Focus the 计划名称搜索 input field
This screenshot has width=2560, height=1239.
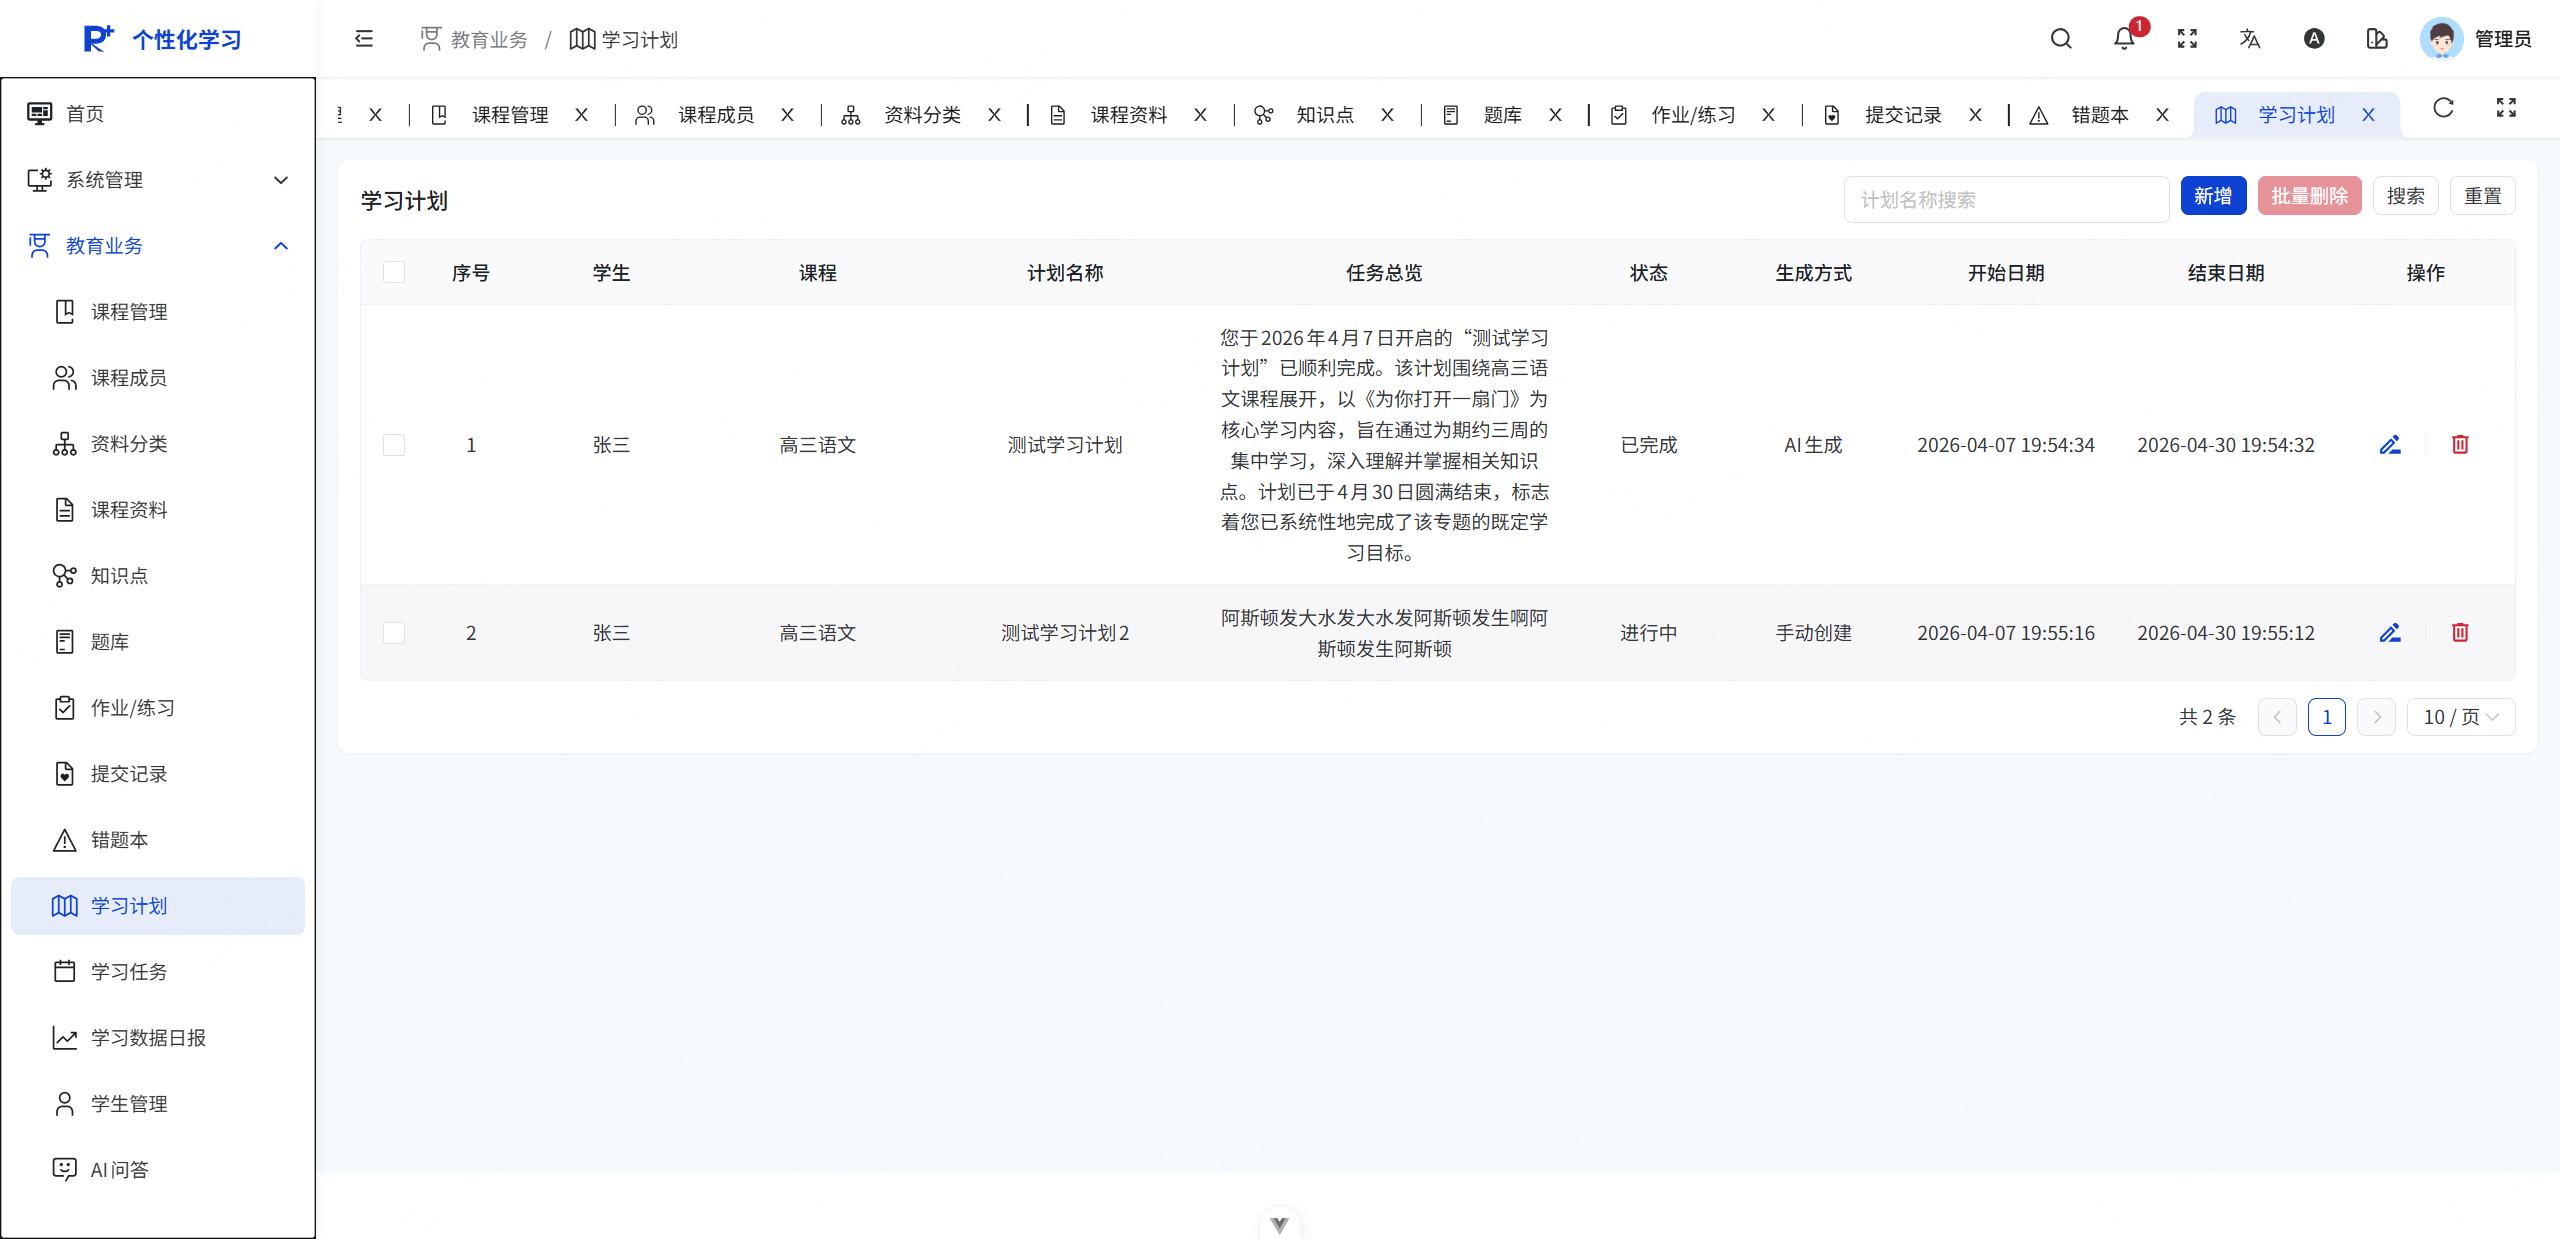point(2005,200)
